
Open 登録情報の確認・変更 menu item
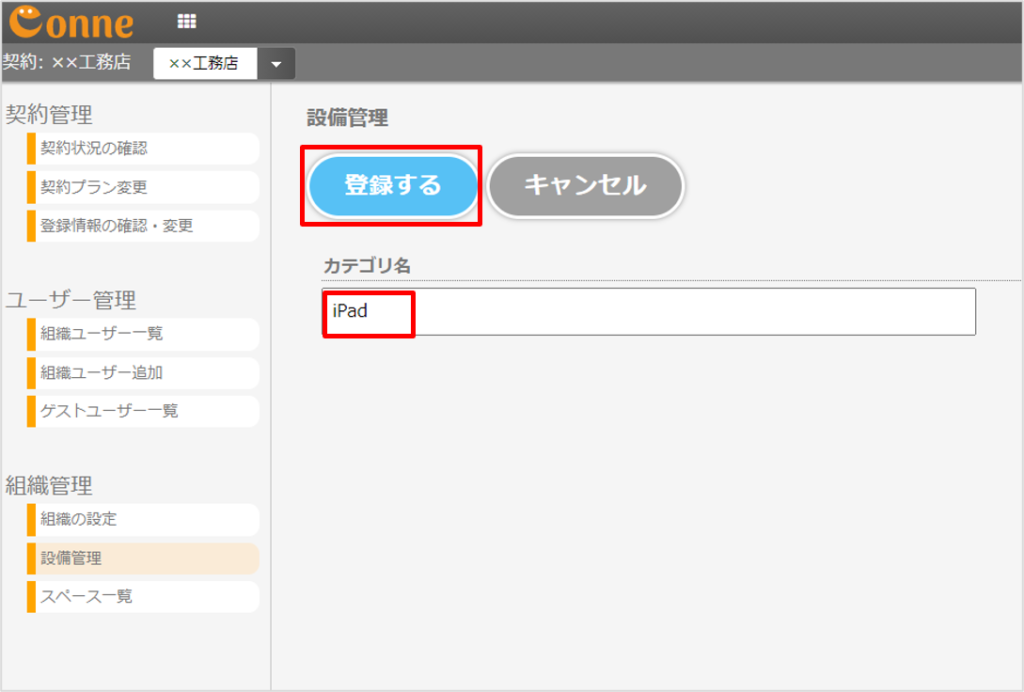143,226
